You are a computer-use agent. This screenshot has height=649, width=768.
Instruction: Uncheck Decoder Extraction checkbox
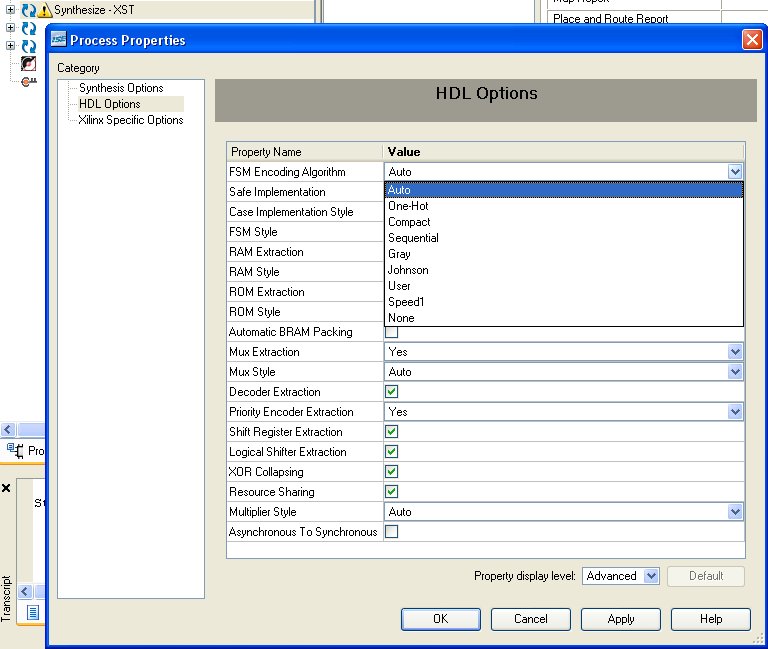pos(391,392)
